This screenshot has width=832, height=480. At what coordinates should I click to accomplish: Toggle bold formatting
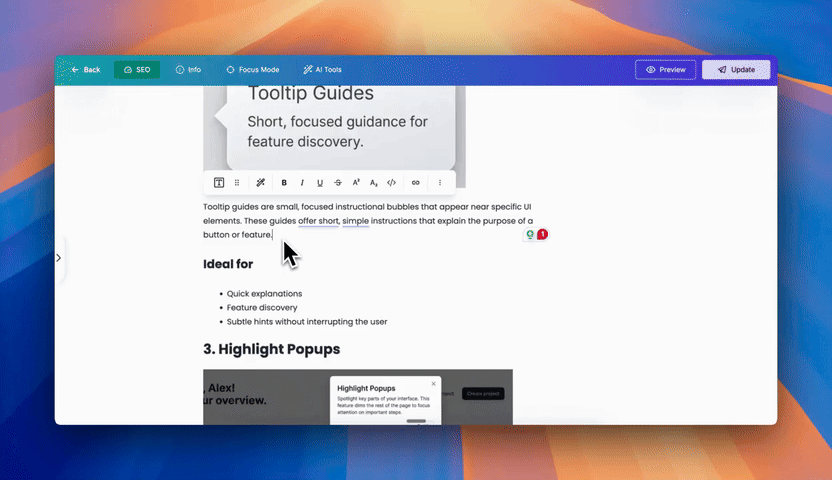point(284,182)
